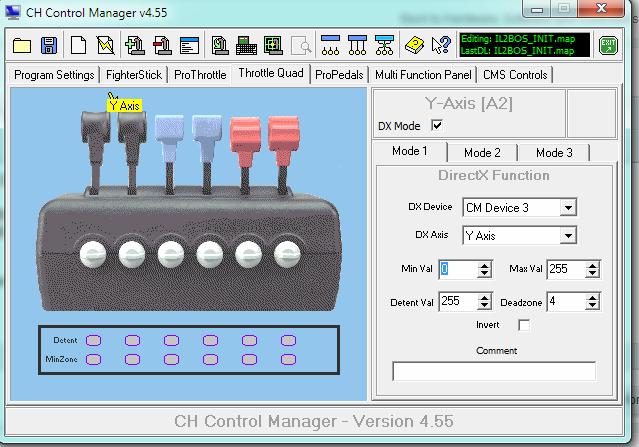Click the Deadzone value field
The height and width of the screenshot is (447, 639).
[x=566, y=302]
